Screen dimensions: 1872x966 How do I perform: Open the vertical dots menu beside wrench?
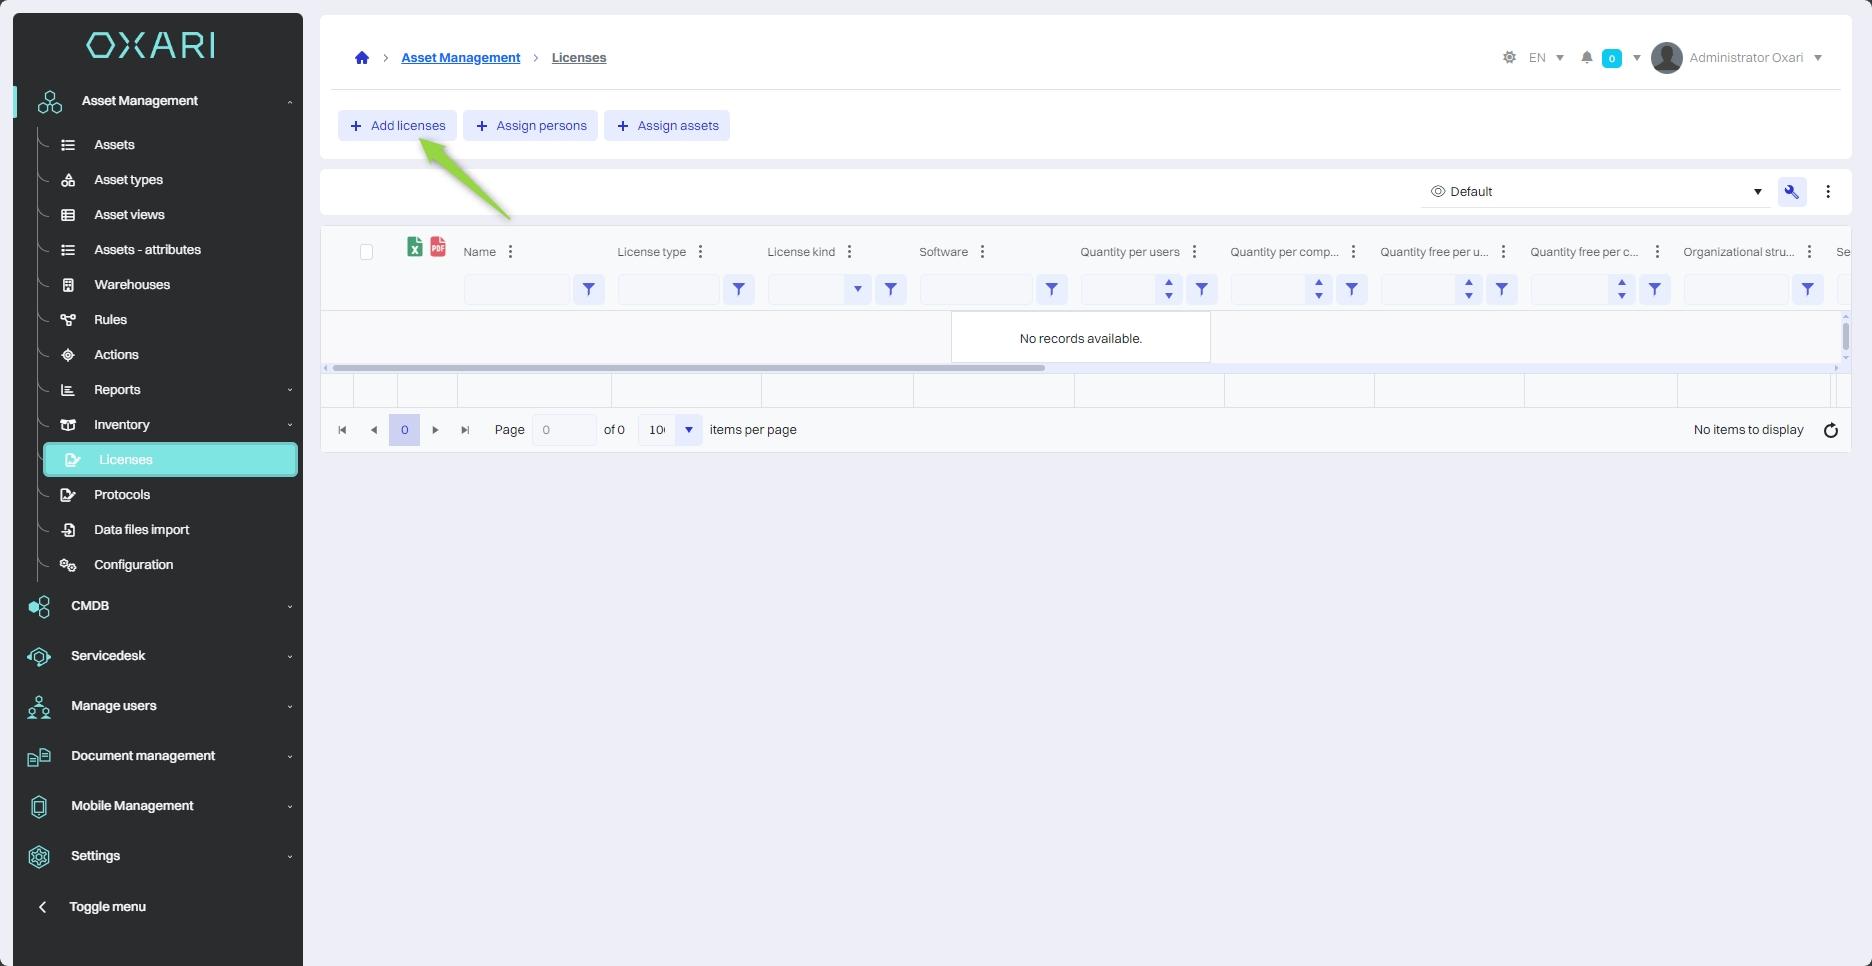[1828, 192]
